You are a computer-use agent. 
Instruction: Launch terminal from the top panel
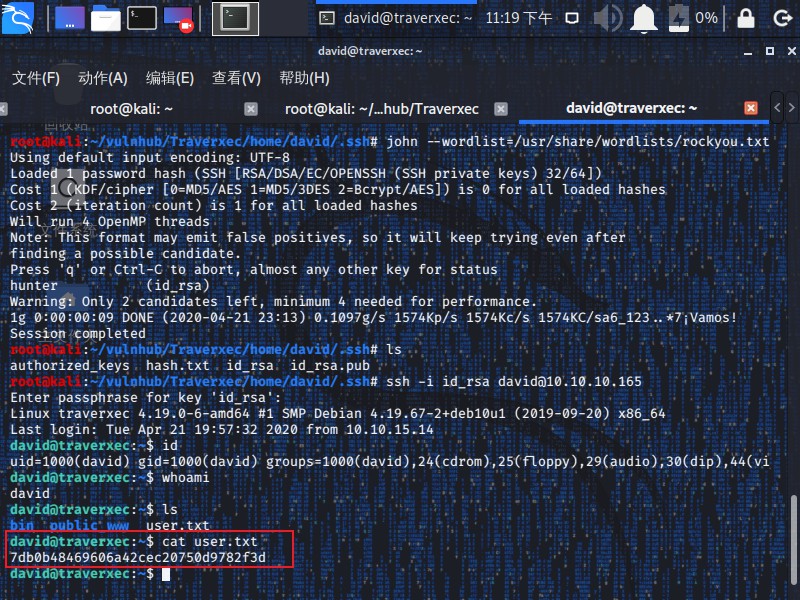[x=141, y=18]
